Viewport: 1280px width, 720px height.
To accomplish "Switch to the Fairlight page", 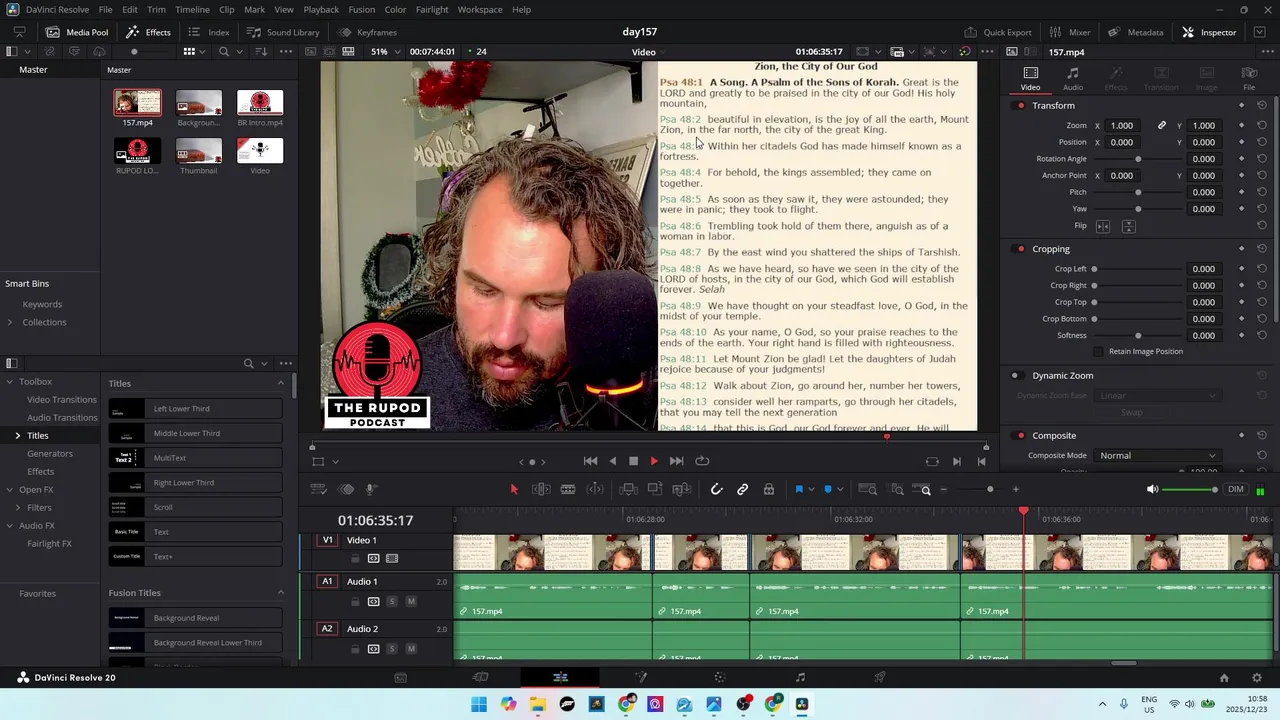I will (x=800, y=678).
